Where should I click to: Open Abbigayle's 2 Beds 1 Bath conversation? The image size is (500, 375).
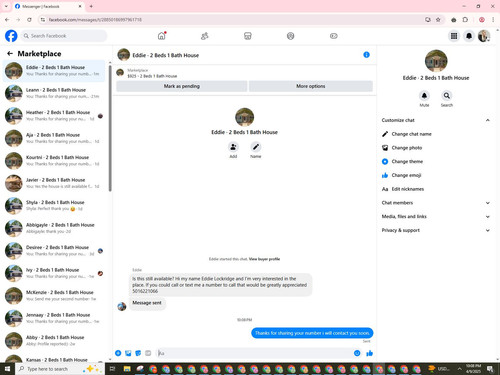click(53, 228)
